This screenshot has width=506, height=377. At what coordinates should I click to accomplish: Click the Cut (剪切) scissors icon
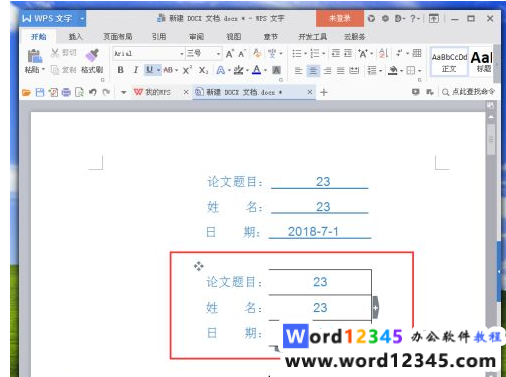coord(55,53)
